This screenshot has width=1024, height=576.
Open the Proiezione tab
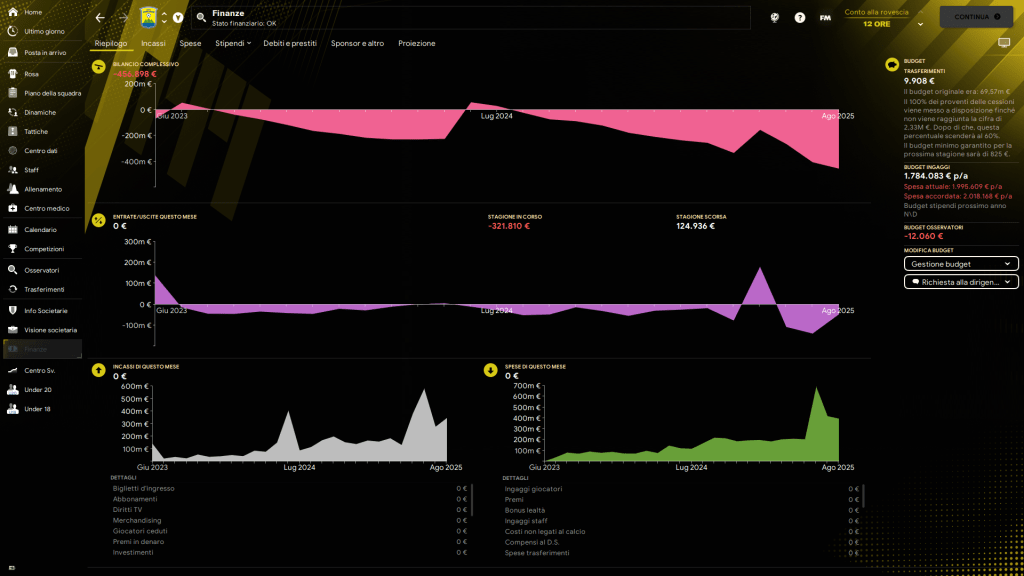click(x=416, y=44)
